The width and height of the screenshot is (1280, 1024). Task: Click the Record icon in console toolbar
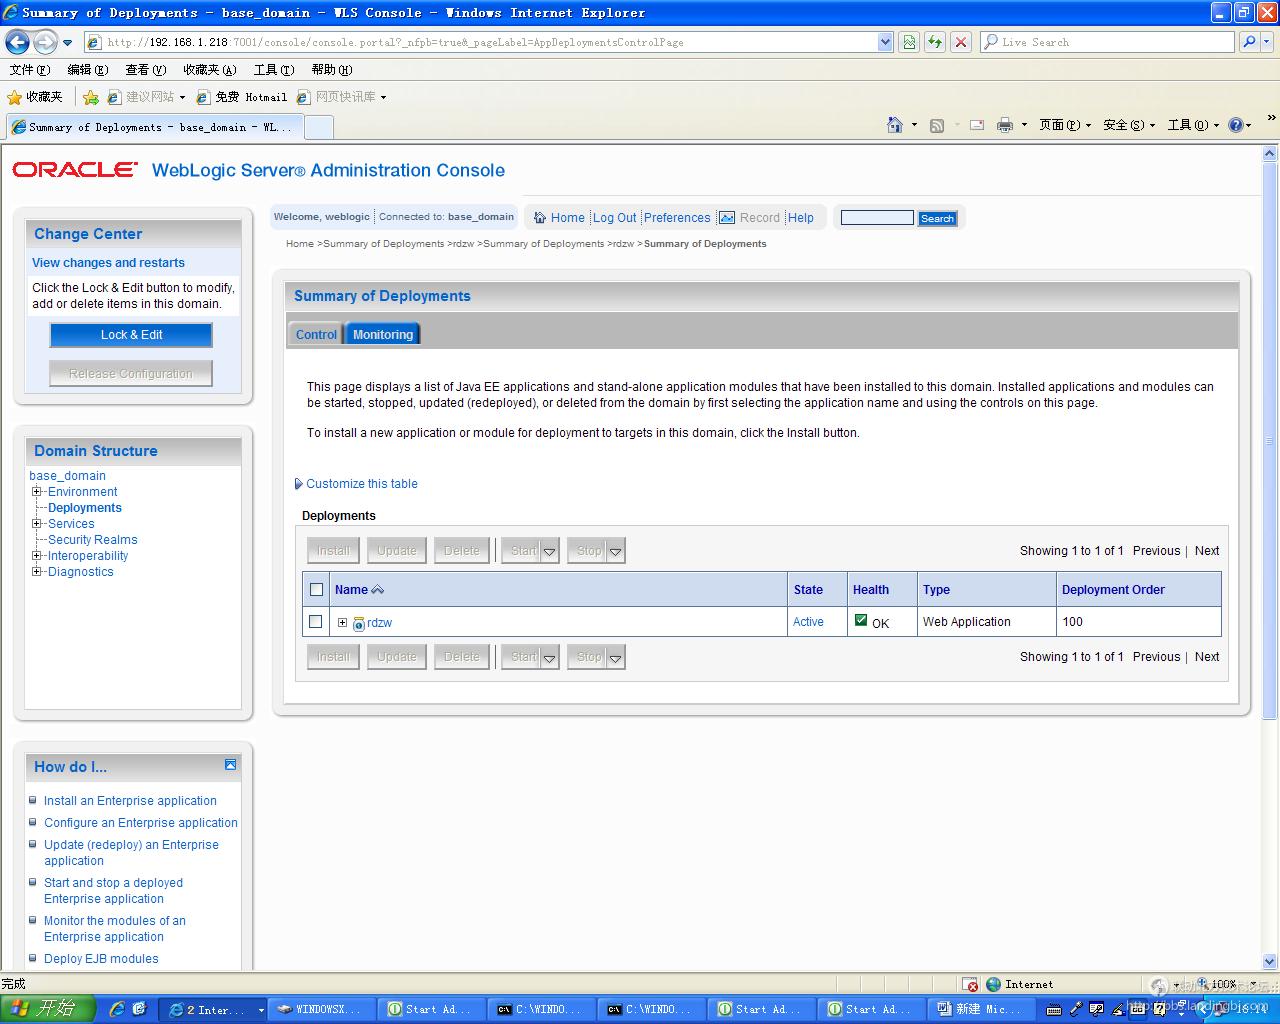(x=727, y=218)
